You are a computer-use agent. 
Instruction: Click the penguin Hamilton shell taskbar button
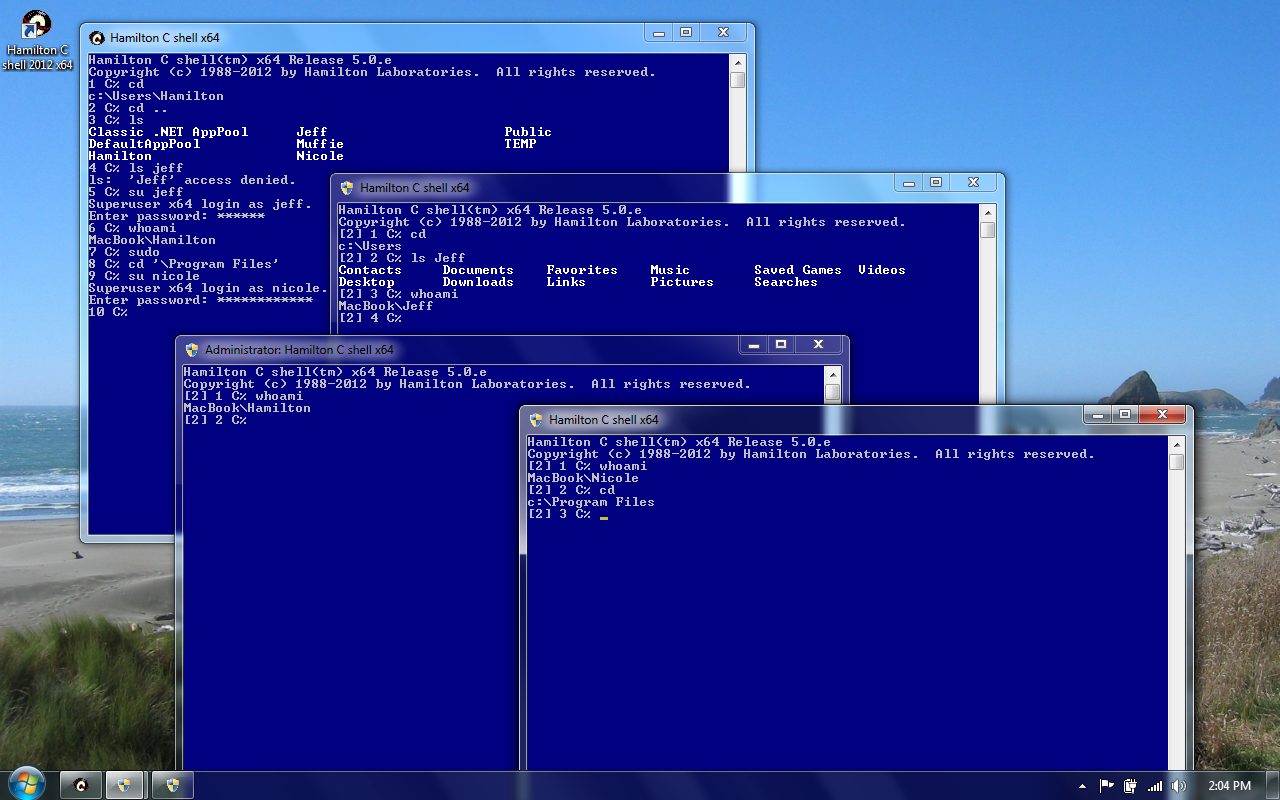[x=80, y=785]
